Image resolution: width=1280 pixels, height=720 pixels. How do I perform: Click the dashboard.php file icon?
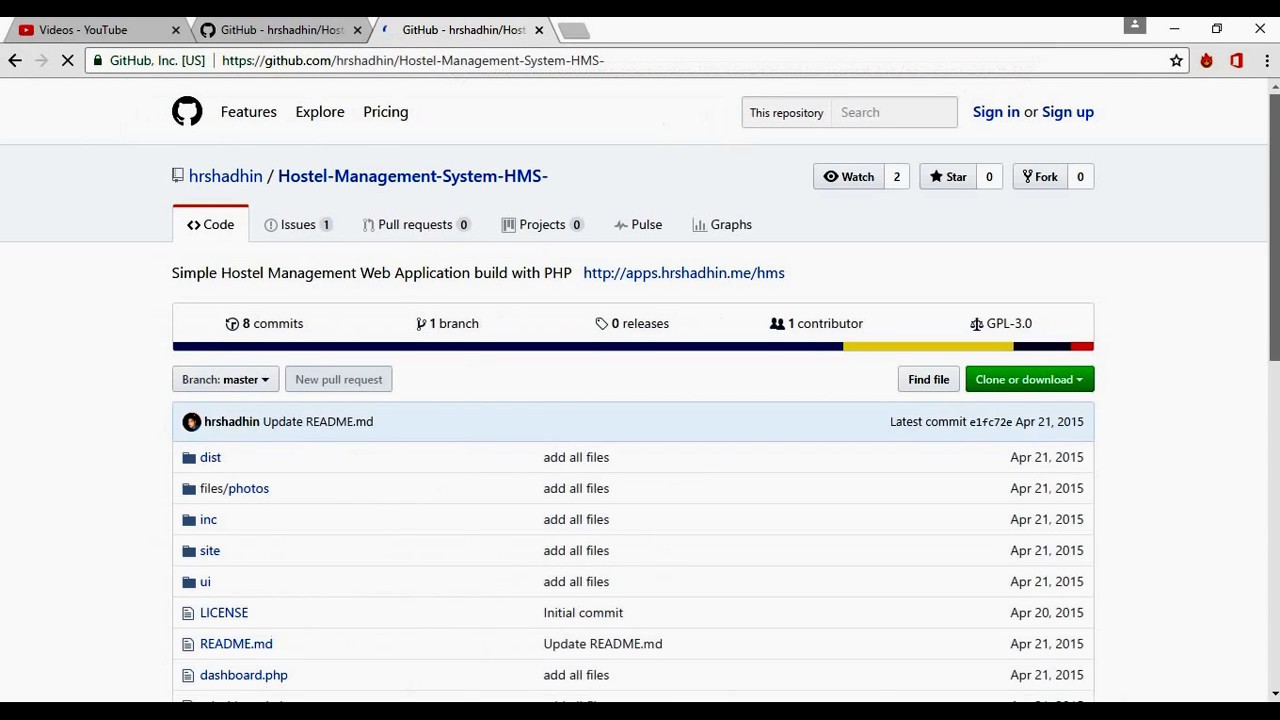point(188,675)
